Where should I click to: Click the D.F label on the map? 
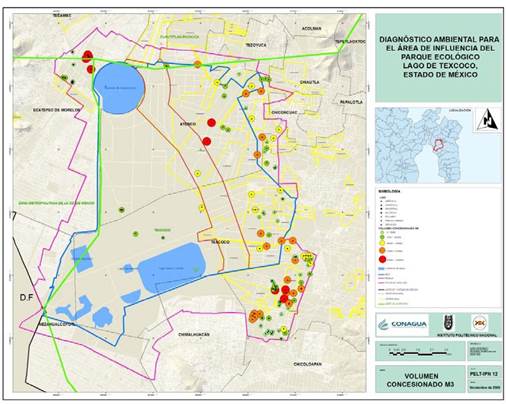(x=26, y=298)
